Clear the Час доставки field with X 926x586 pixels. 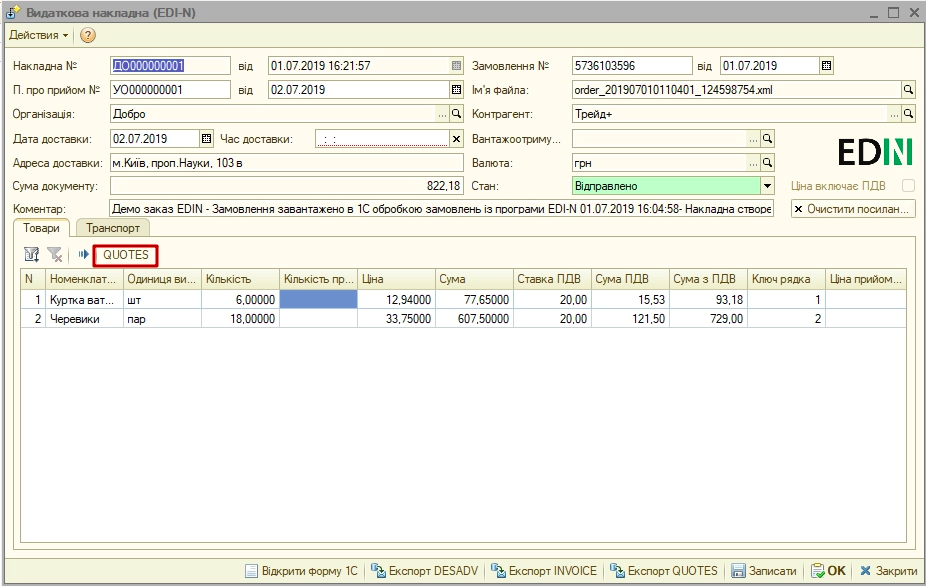tap(457, 139)
